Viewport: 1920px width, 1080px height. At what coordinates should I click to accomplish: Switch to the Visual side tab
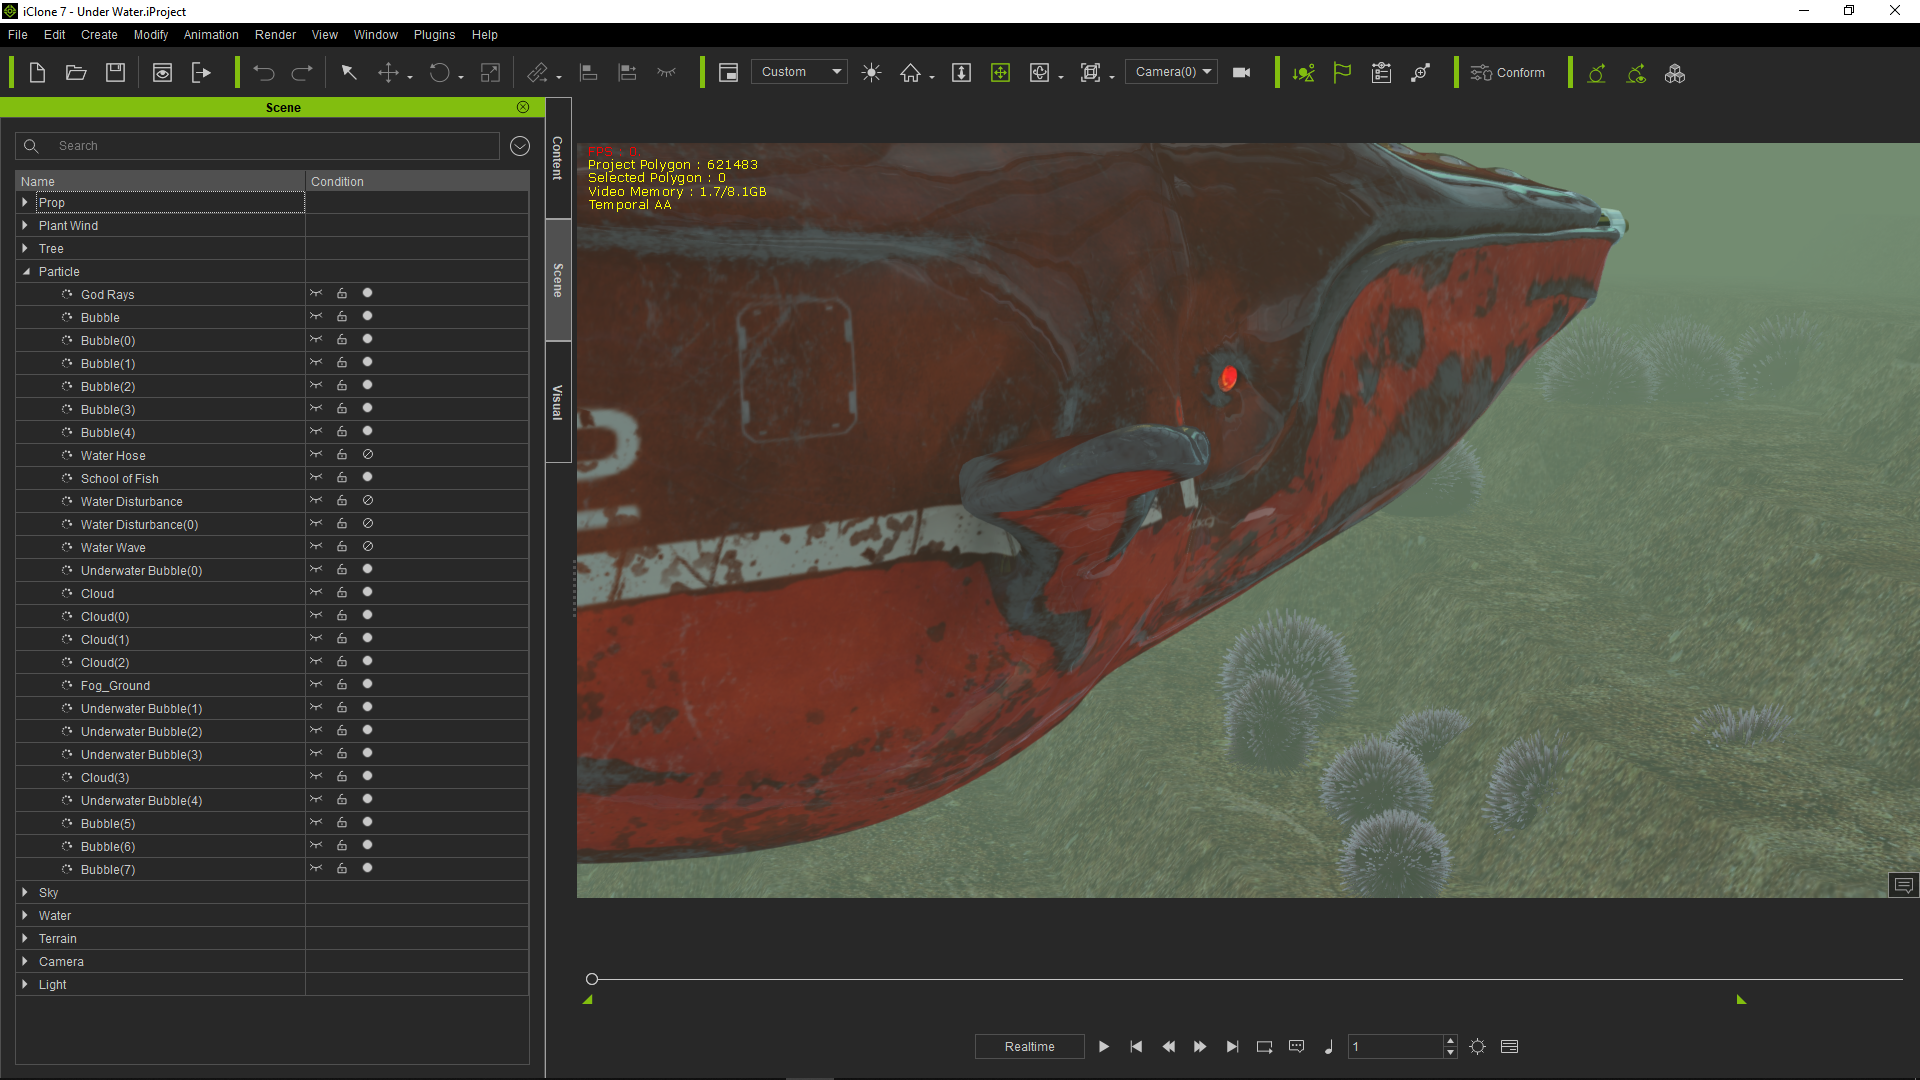coord(558,402)
